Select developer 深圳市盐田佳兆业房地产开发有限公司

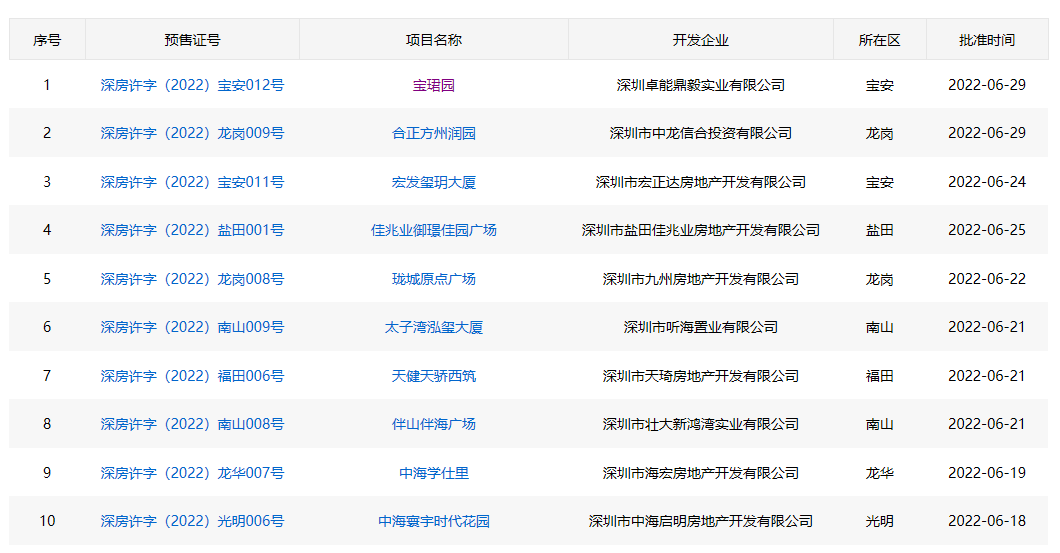700,230
